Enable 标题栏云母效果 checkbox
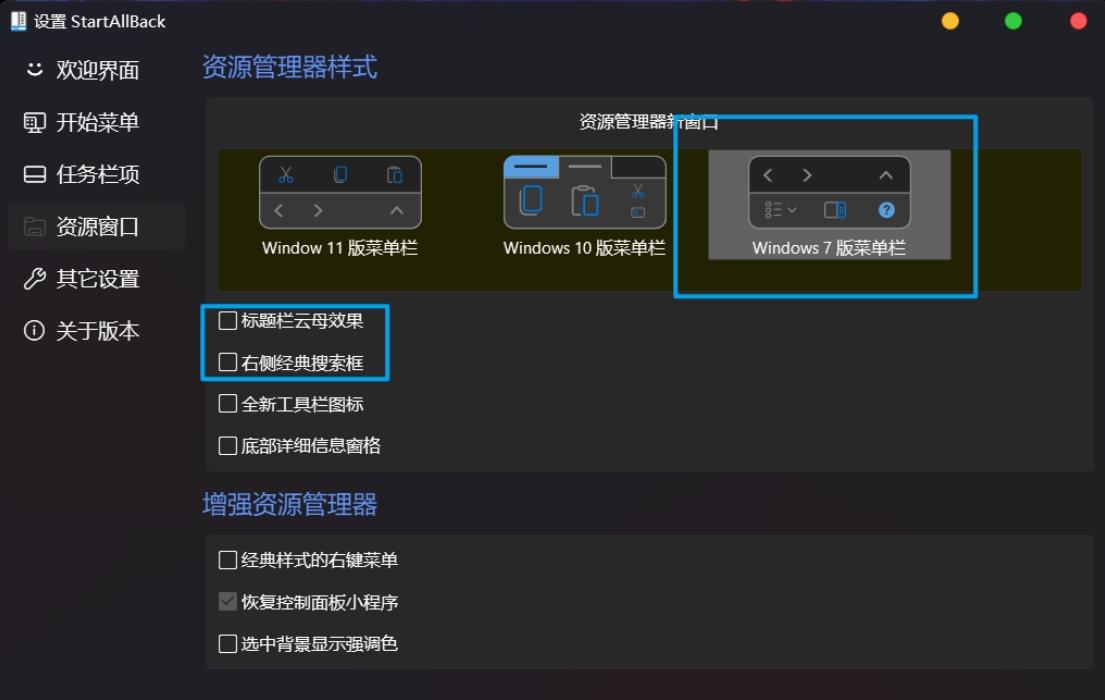Screen dimensions: 1105x700 [227, 321]
